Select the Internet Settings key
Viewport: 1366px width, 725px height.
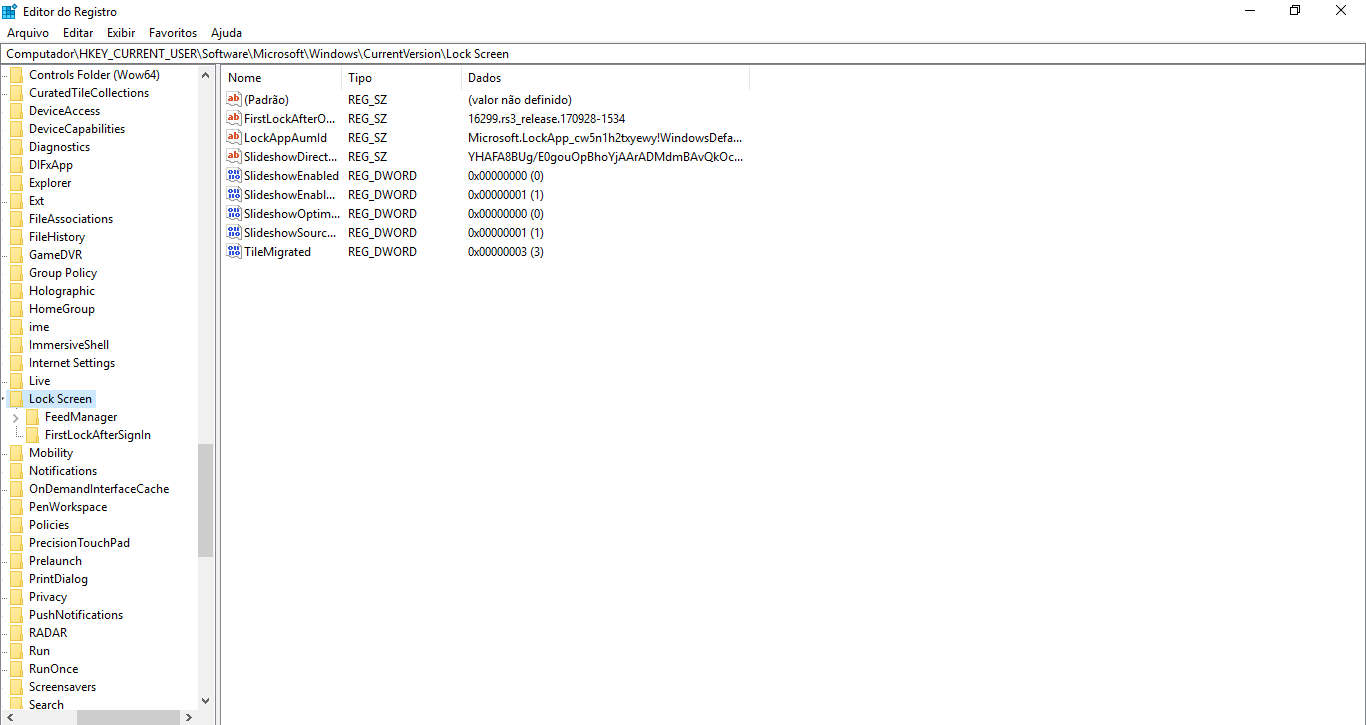(72, 363)
